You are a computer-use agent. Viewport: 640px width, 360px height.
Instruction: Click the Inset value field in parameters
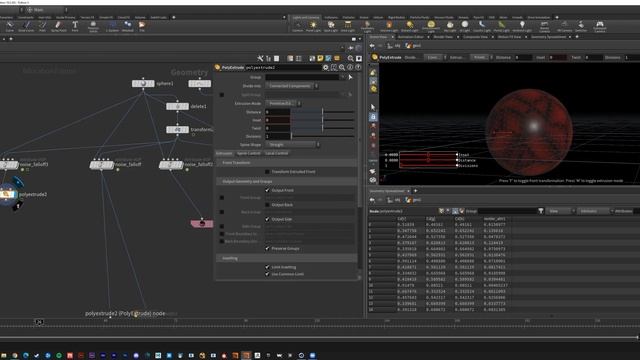pyautogui.click(x=278, y=120)
